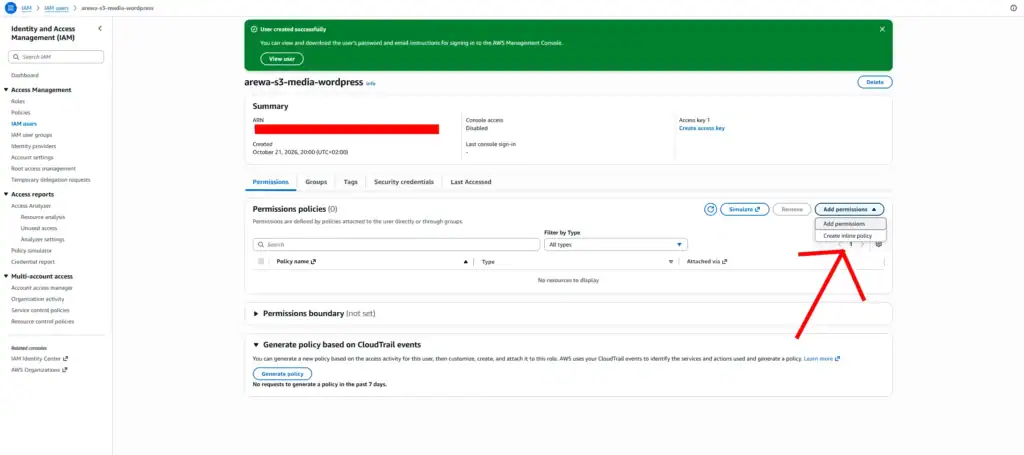
Task: Open AWS Organizations related console
Action: coord(39,370)
